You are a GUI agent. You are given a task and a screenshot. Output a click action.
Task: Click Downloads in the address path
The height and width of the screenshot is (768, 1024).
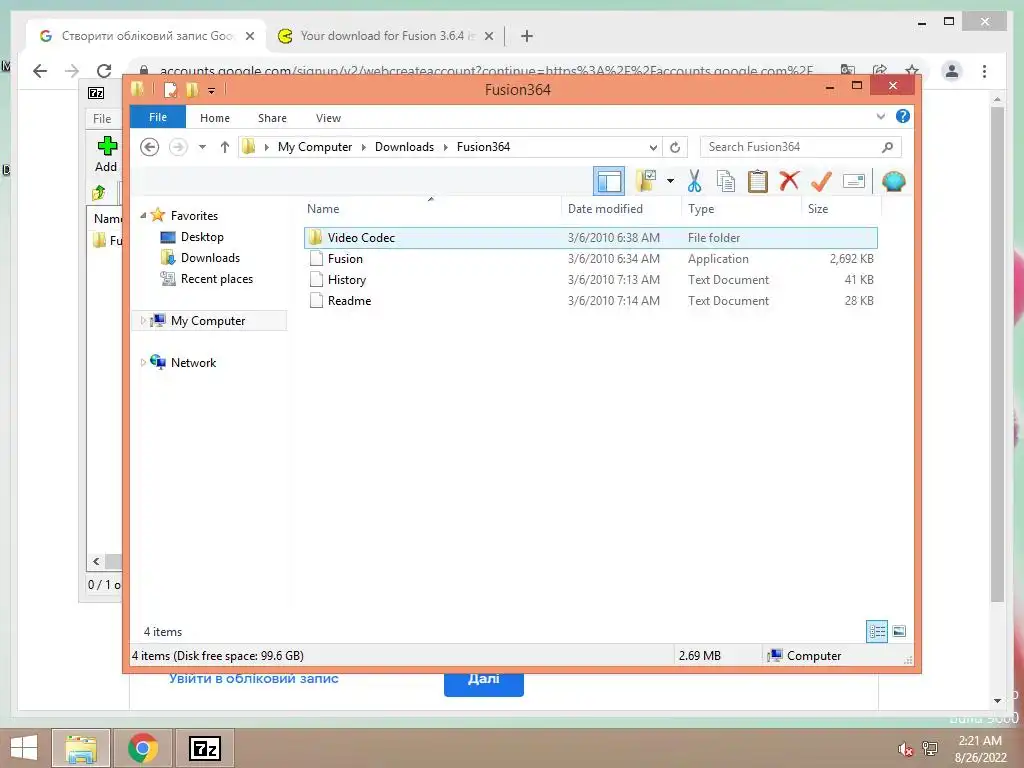pyautogui.click(x=404, y=147)
